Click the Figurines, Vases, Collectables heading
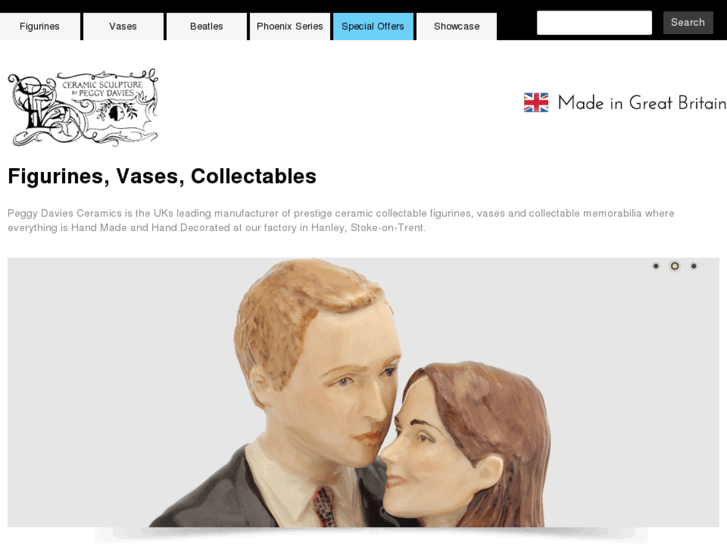Image resolution: width=727 pixels, height=545 pixels. coord(162,176)
